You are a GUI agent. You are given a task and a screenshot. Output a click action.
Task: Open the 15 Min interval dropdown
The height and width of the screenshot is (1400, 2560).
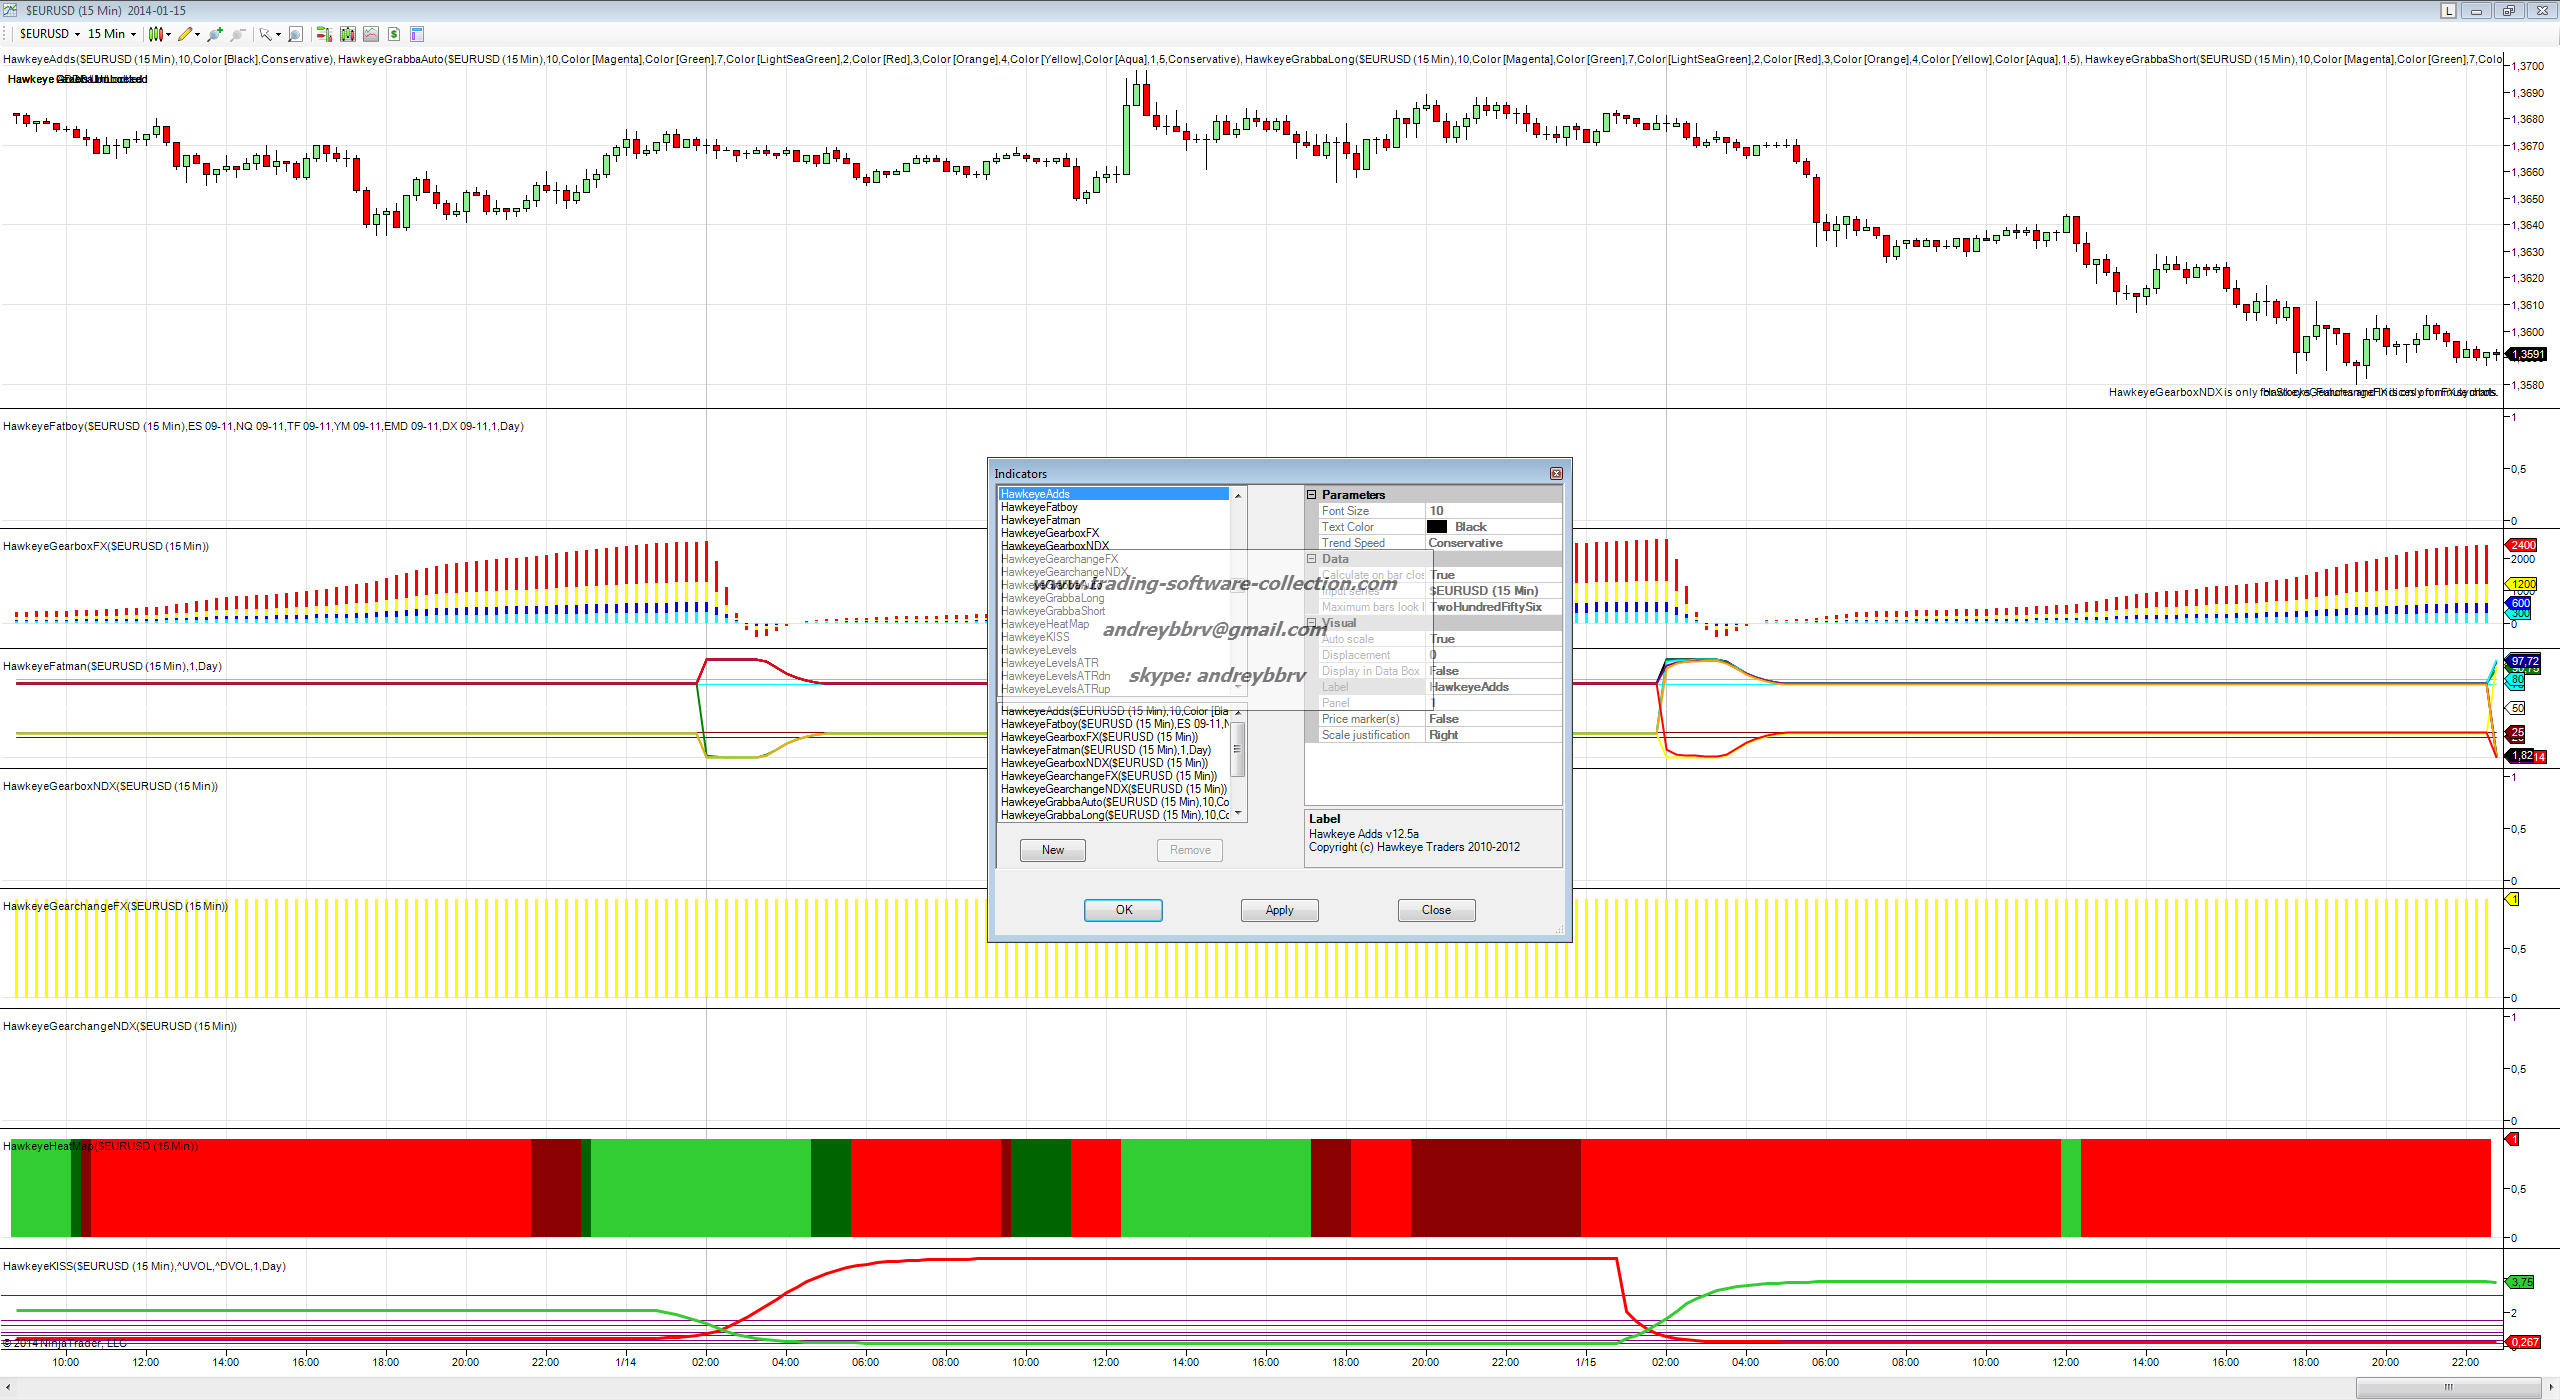click(112, 34)
